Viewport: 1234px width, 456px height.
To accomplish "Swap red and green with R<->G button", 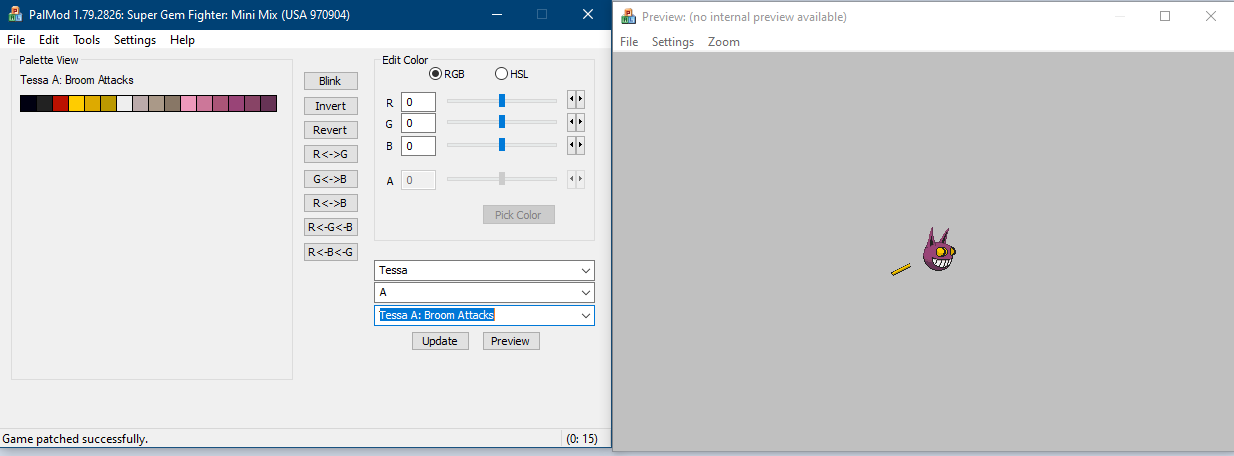I will coord(330,154).
